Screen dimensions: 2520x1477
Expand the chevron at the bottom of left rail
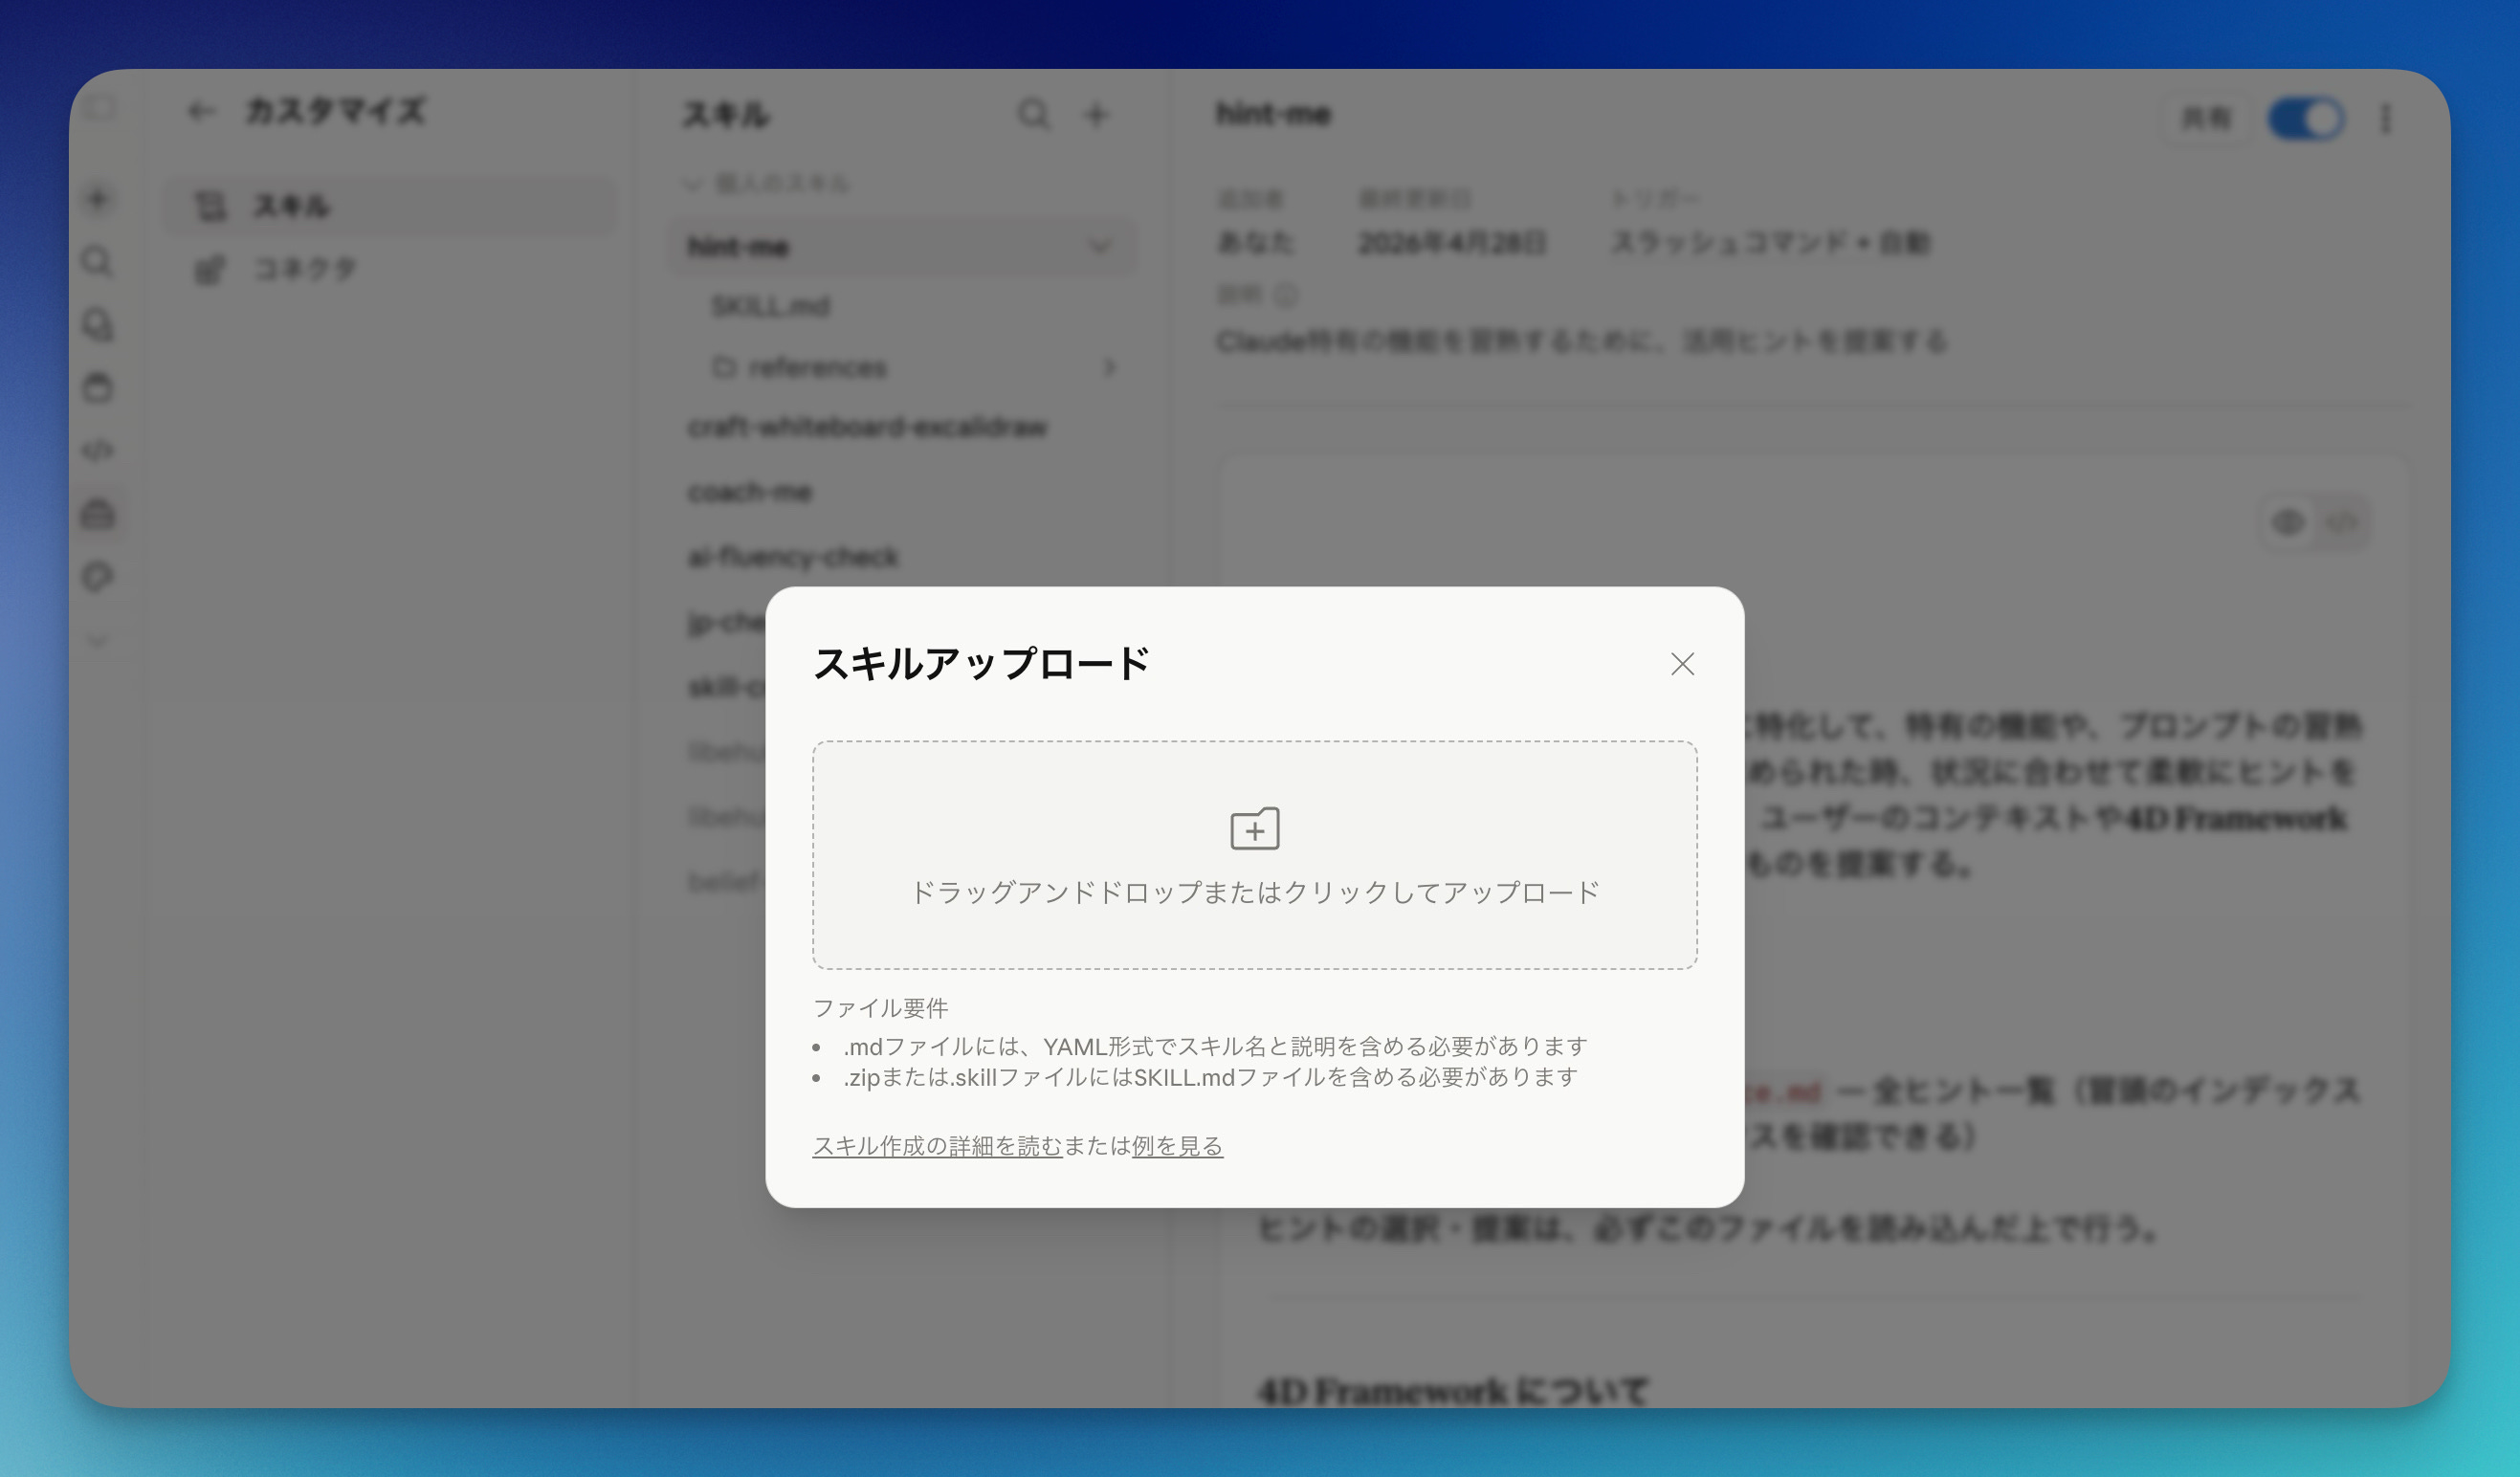pos(97,640)
